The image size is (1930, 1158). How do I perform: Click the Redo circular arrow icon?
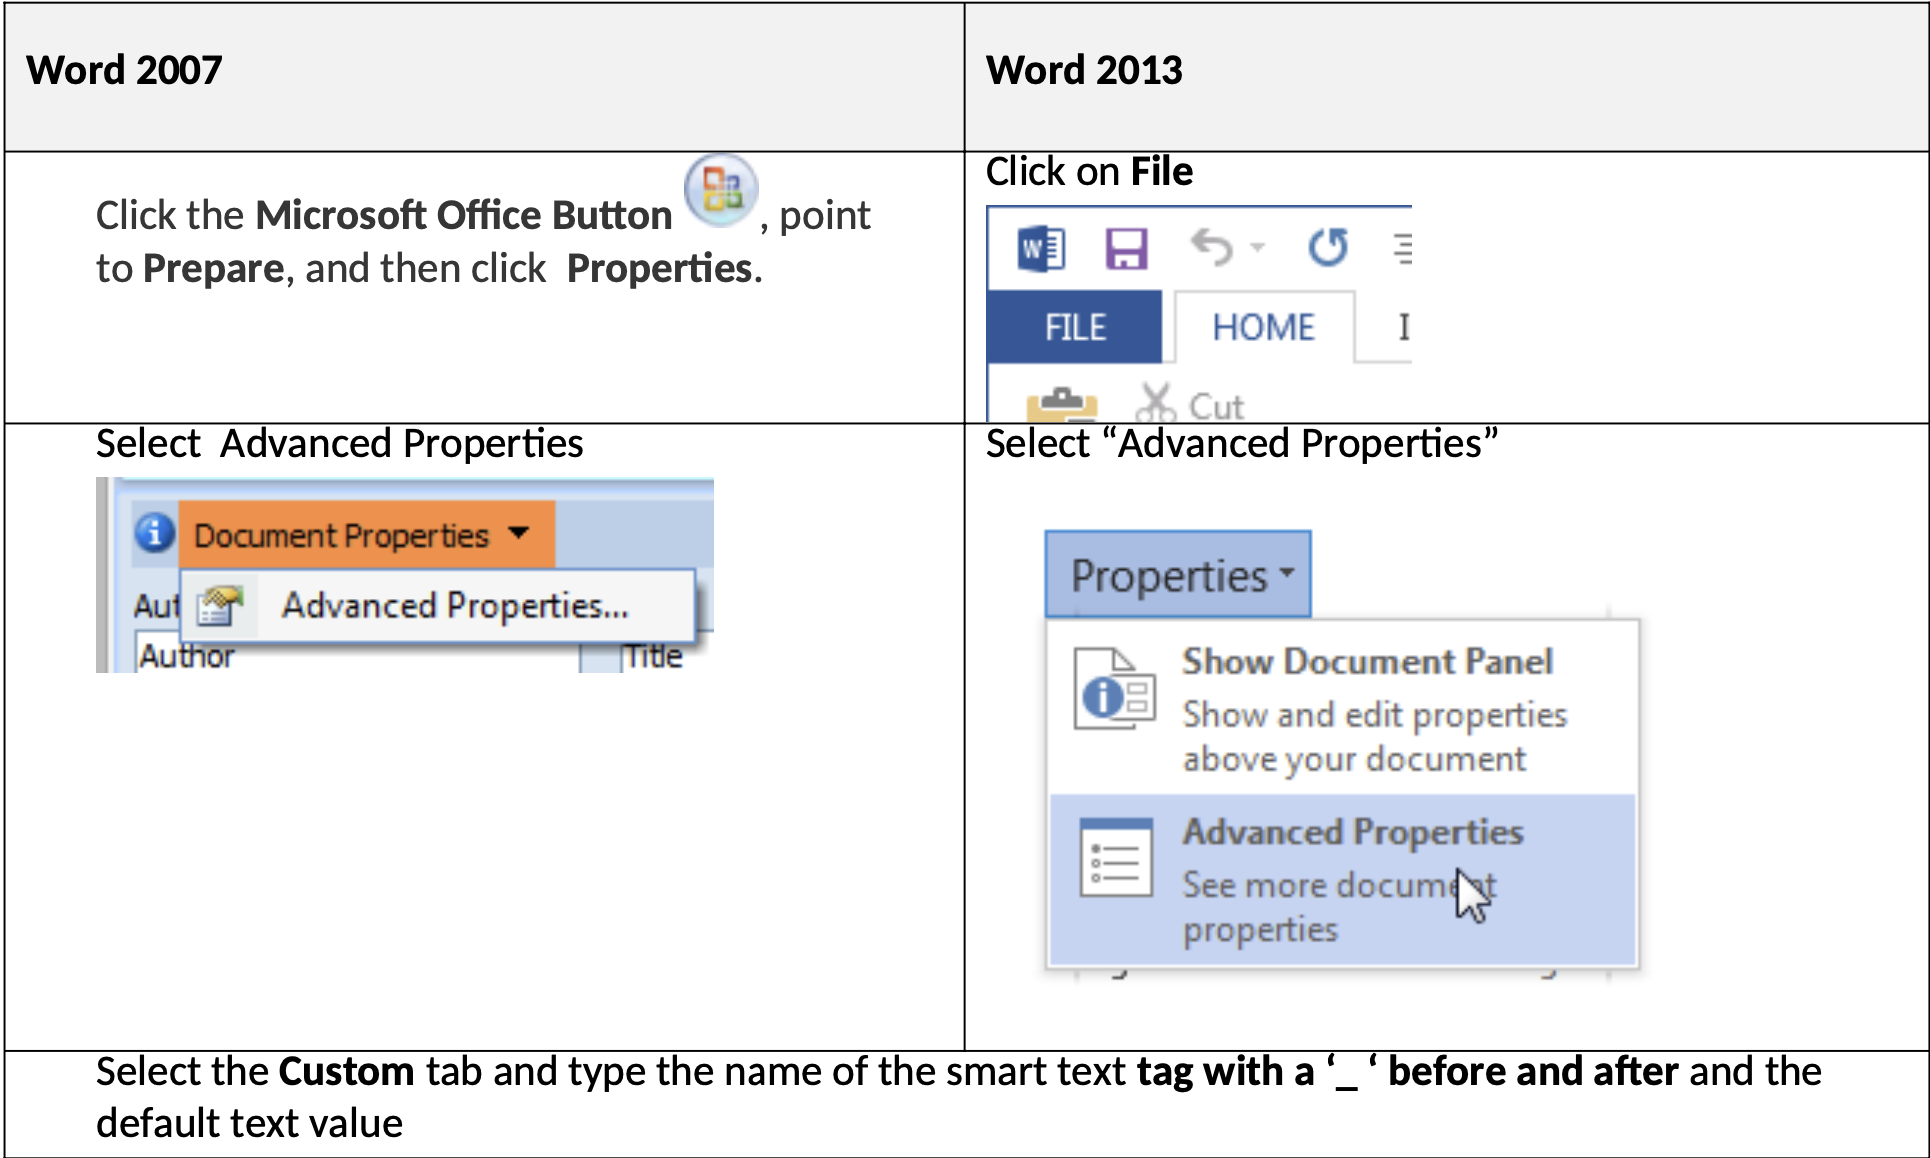pyautogui.click(x=1328, y=247)
